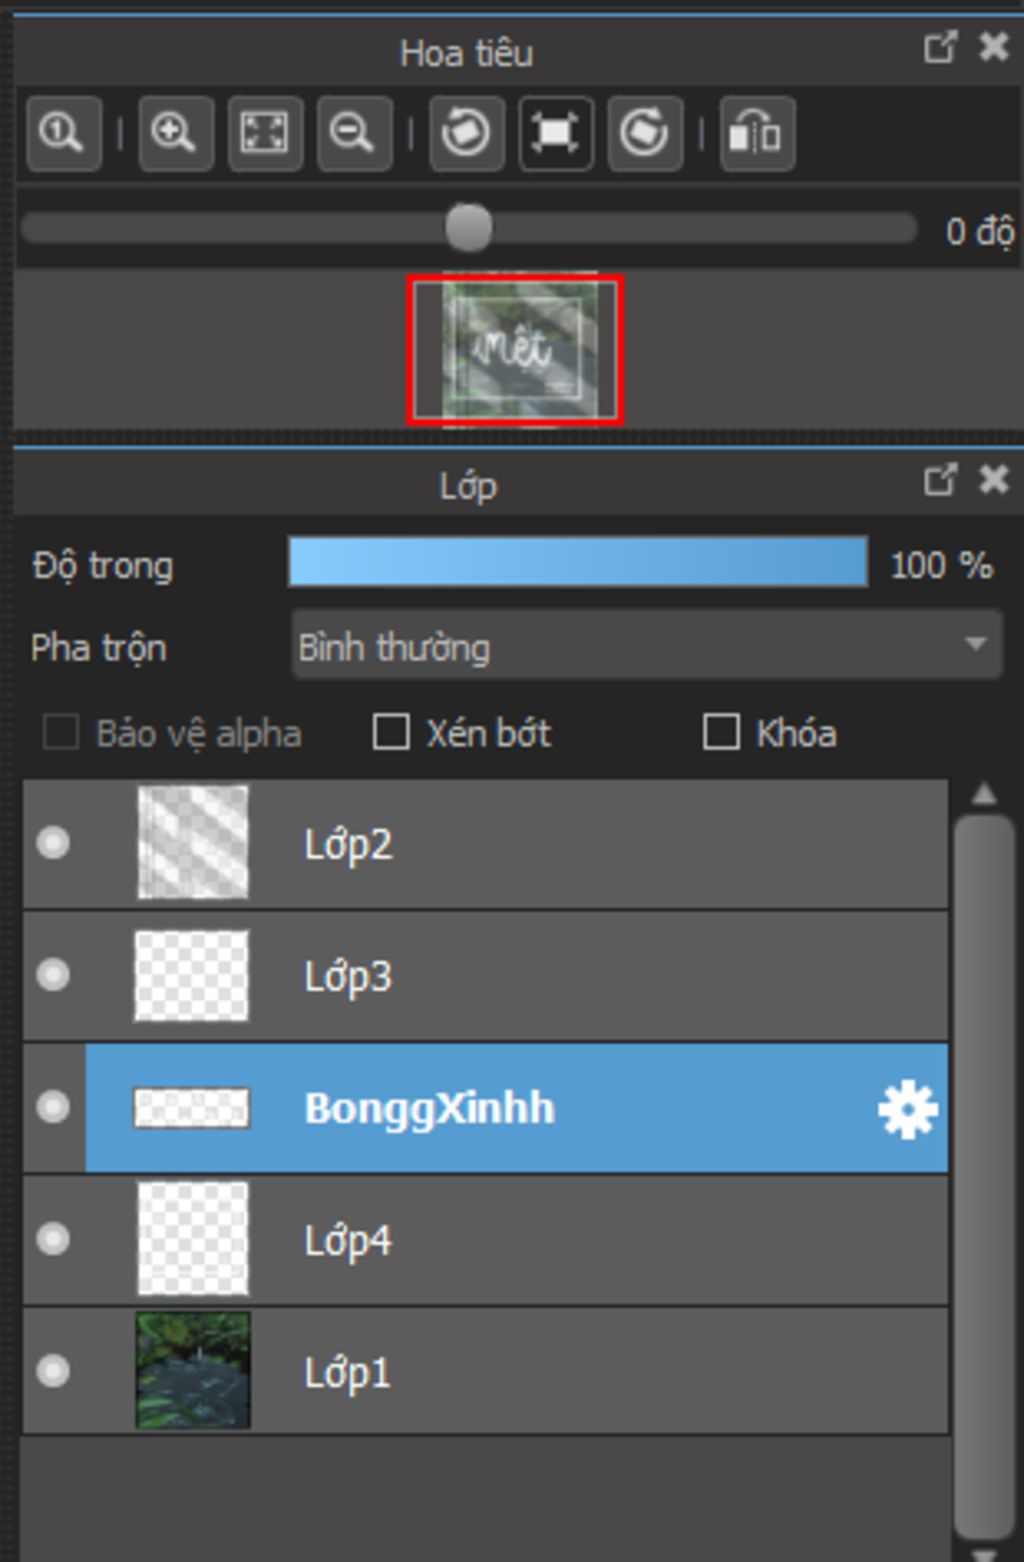
Task: Click the zoom in magnifier icon
Action: [175, 133]
